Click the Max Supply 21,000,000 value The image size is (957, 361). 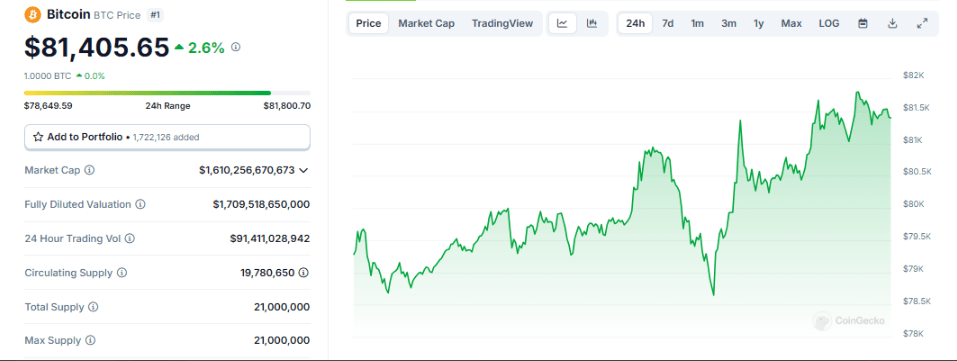coord(282,340)
